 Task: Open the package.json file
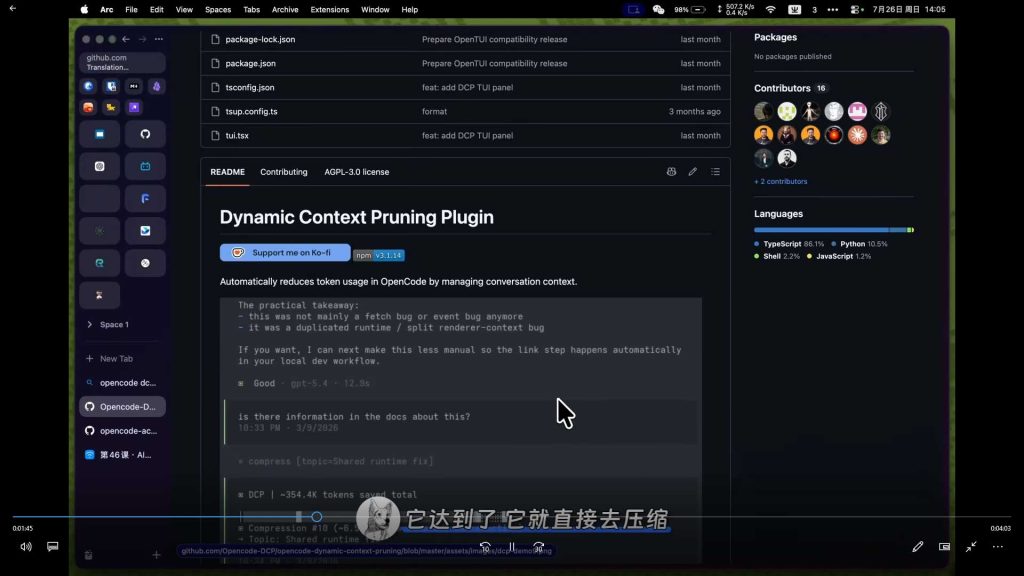tap(250, 63)
